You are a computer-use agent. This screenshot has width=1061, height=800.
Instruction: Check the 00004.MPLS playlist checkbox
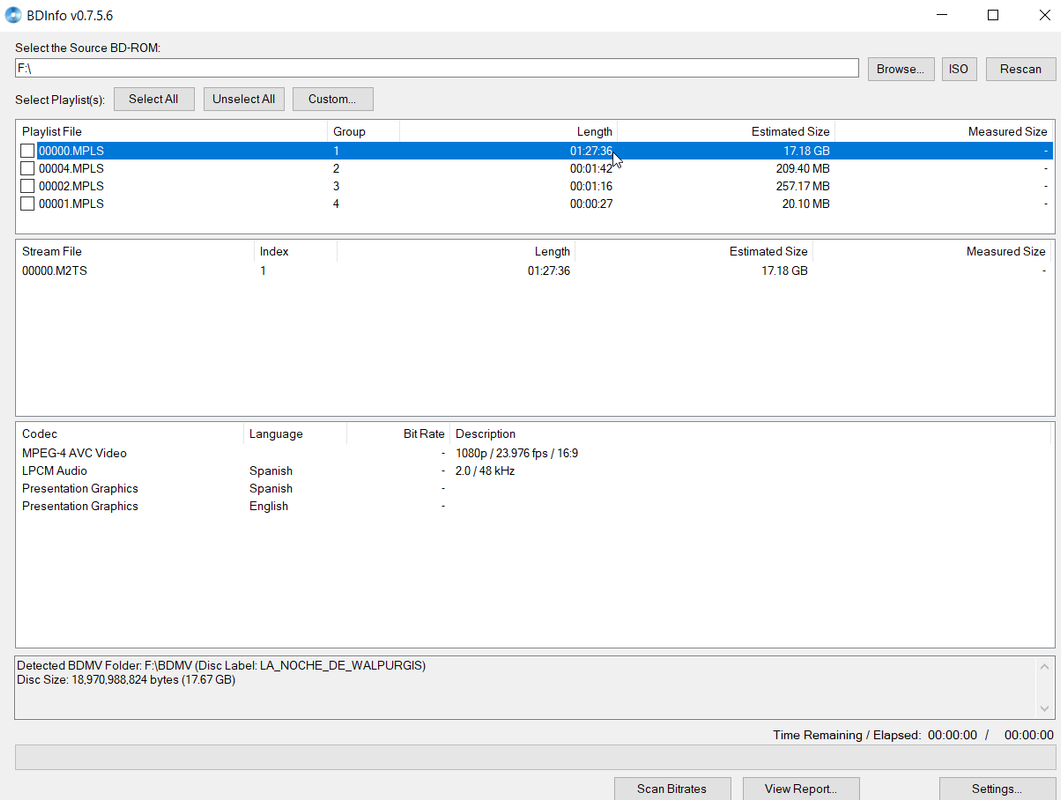[27, 169]
